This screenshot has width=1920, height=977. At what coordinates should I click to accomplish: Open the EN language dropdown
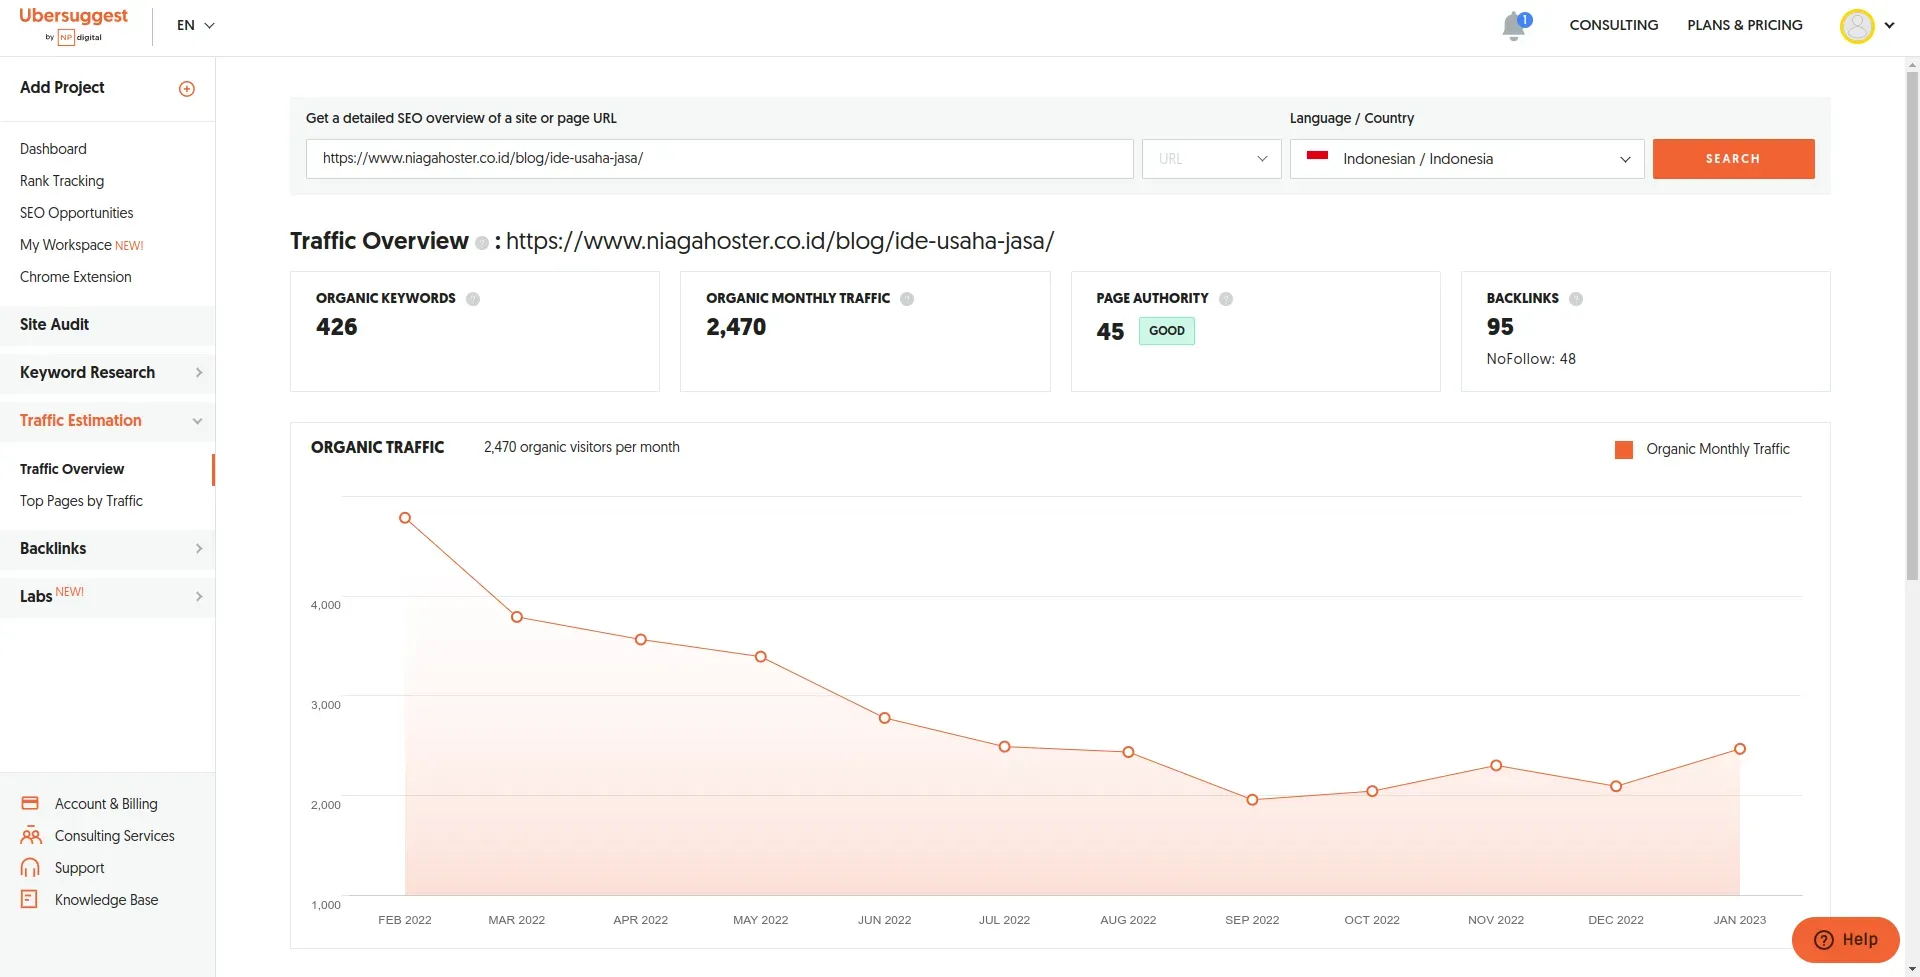click(x=196, y=25)
